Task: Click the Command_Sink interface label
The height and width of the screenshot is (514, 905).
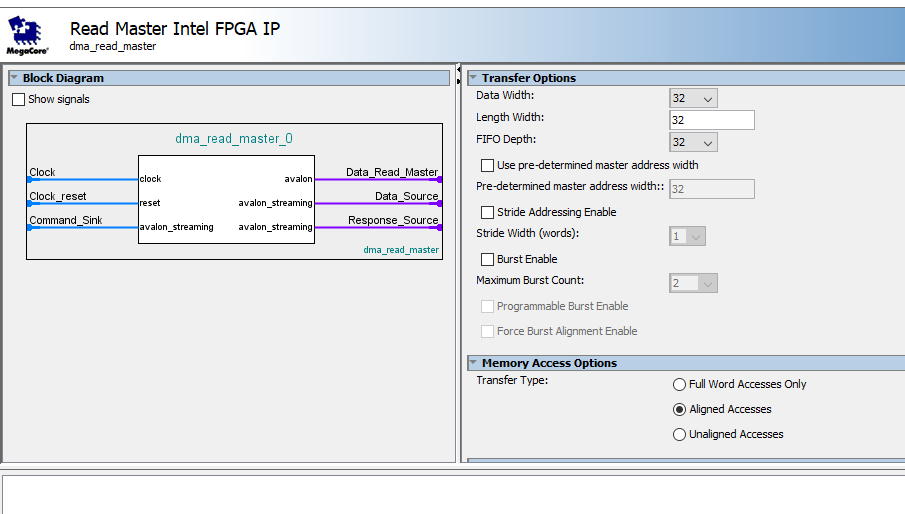Action: [66, 220]
